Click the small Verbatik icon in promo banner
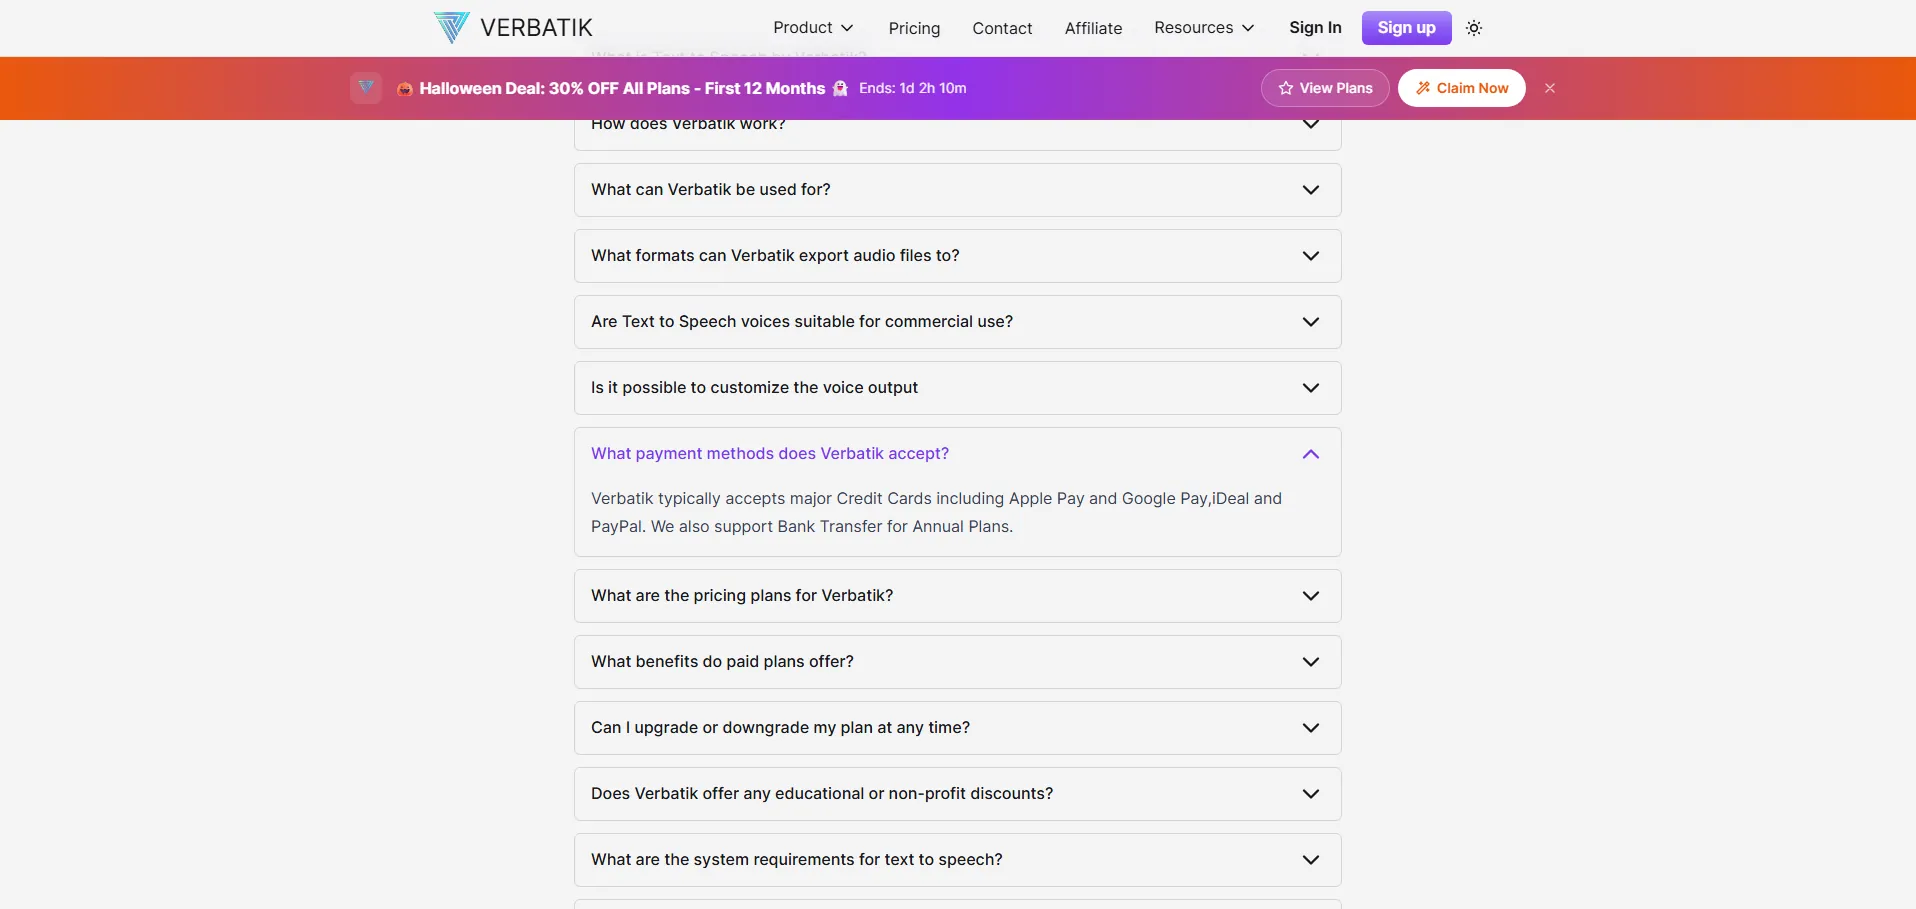Screen dimensions: 1916x909 pos(366,88)
